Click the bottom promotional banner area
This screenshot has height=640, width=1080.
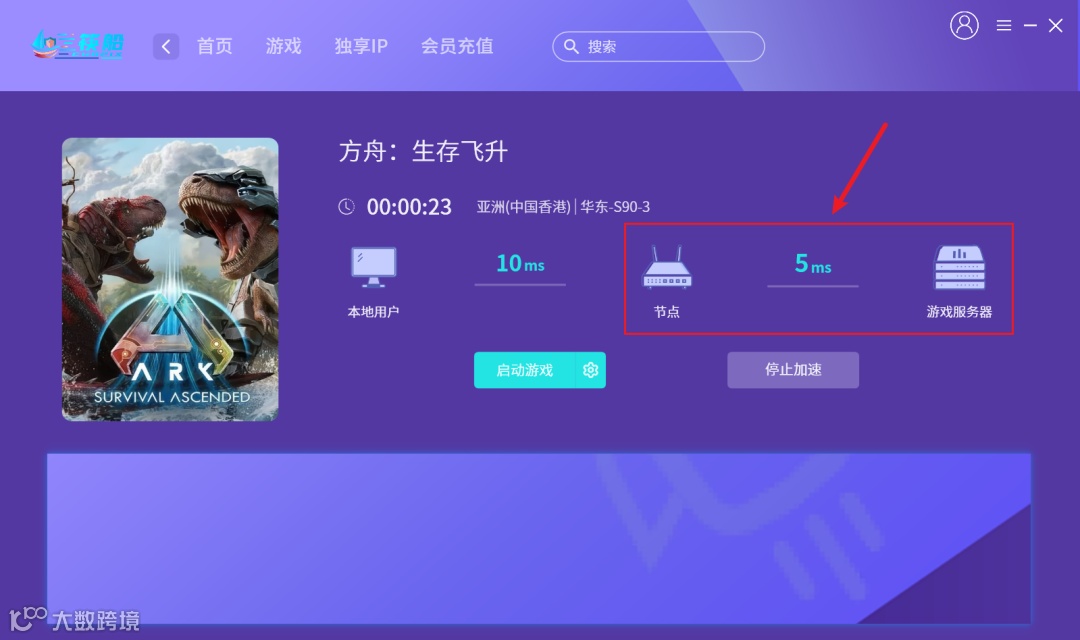point(539,539)
